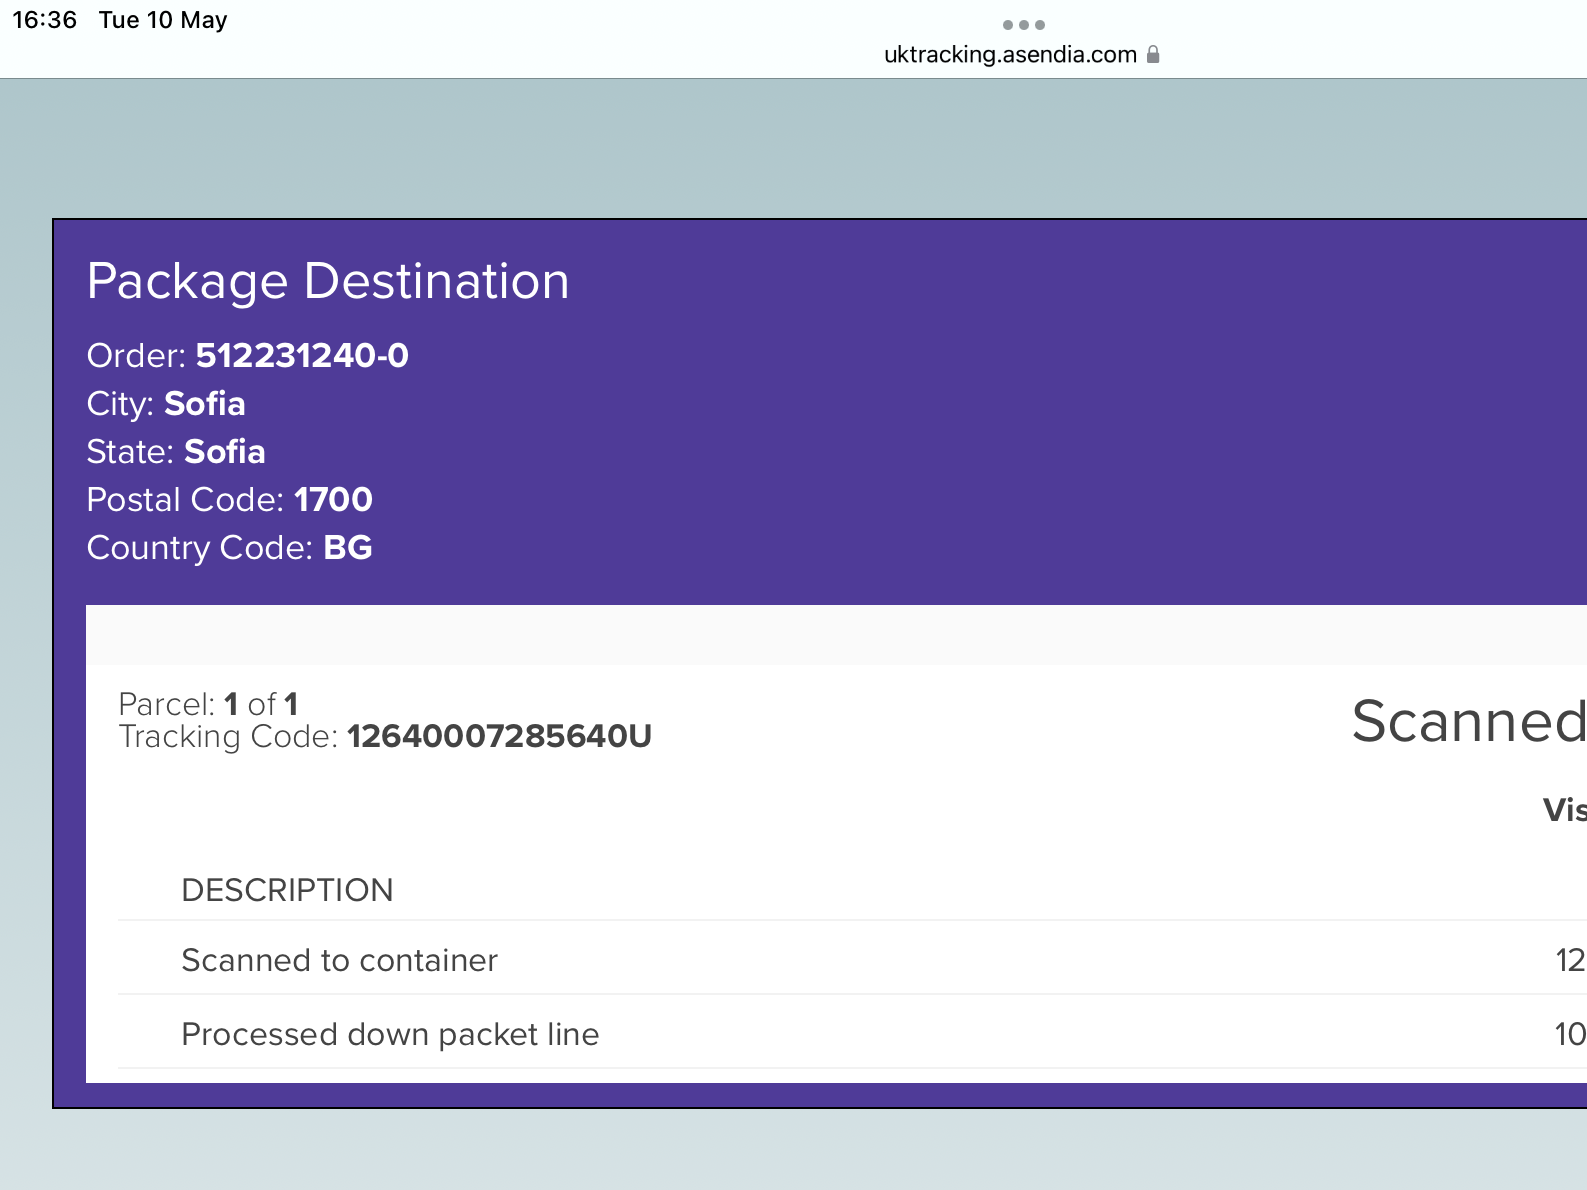Click the DESCRIPTION column header
This screenshot has height=1190, width=1587.
pyautogui.click(x=287, y=890)
